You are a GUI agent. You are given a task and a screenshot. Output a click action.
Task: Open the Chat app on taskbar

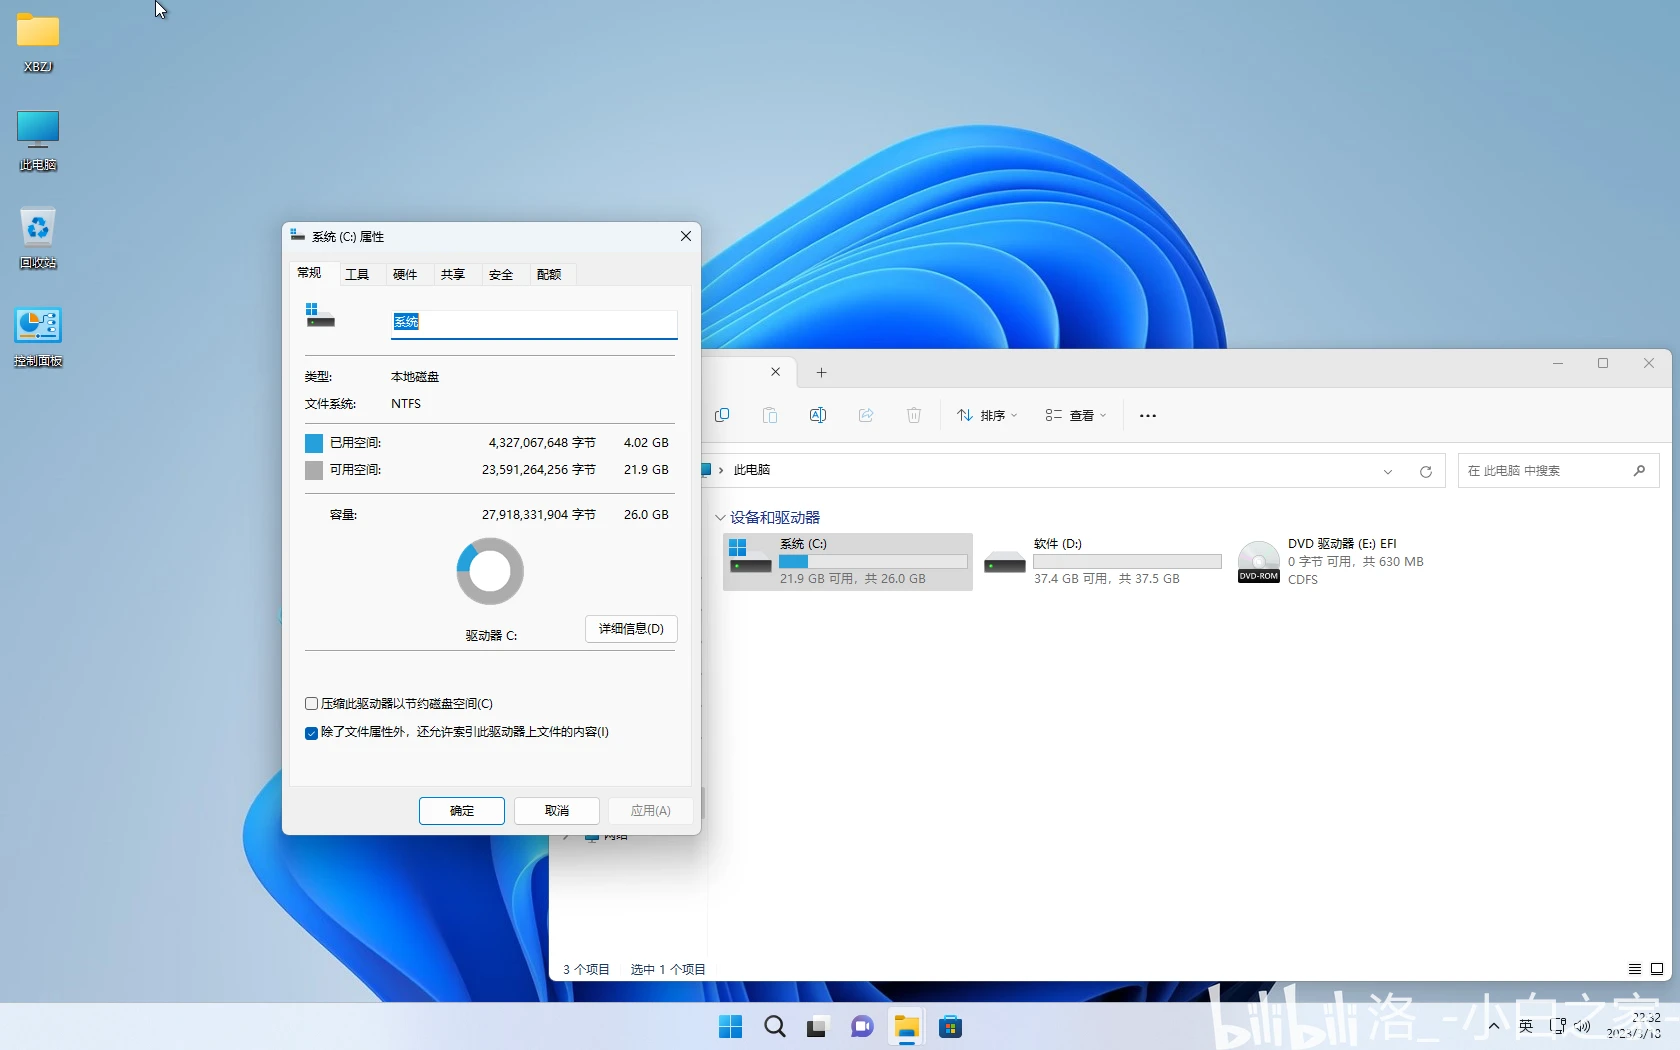click(862, 1027)
